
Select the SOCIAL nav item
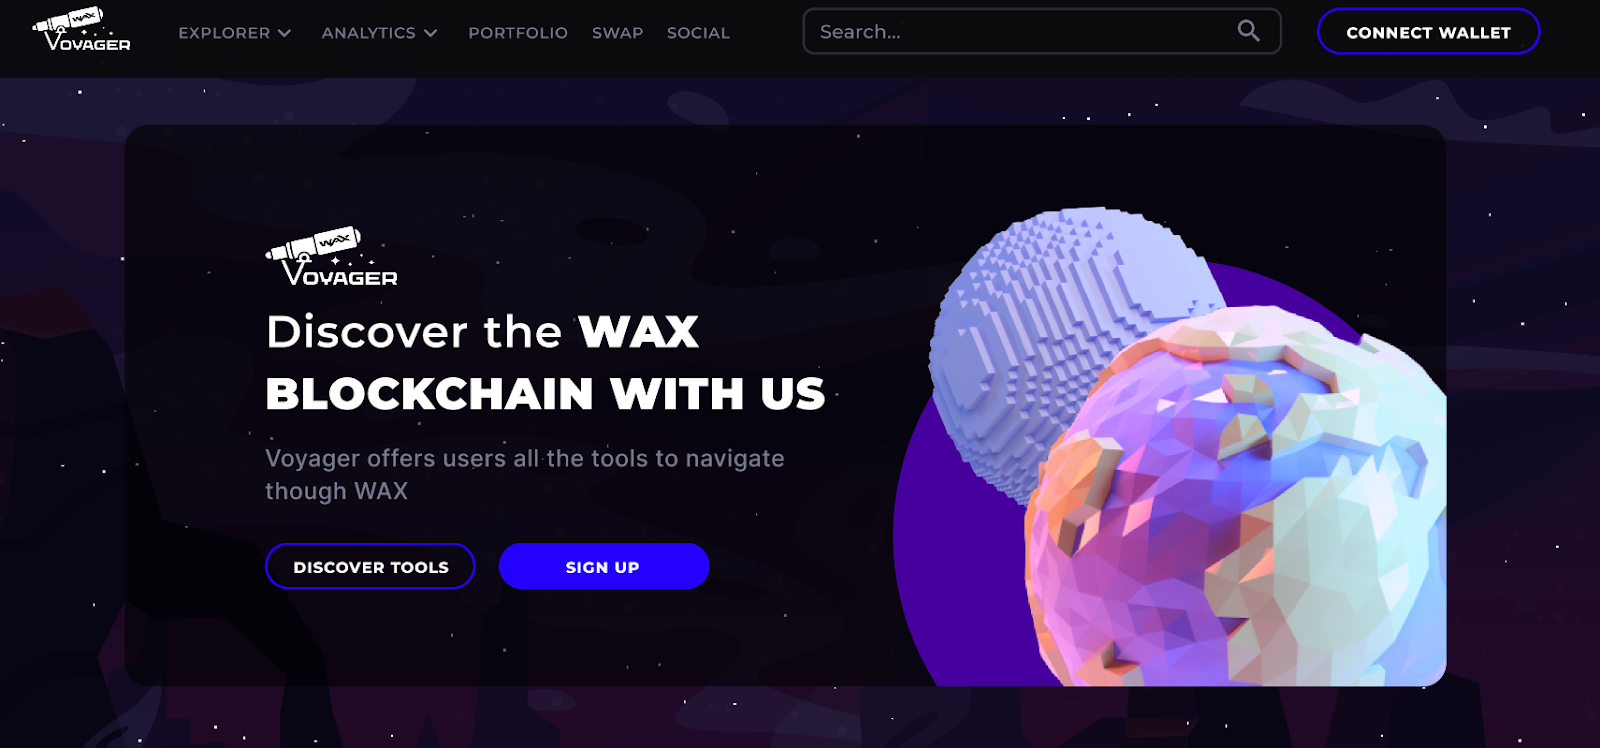point(698,33)
